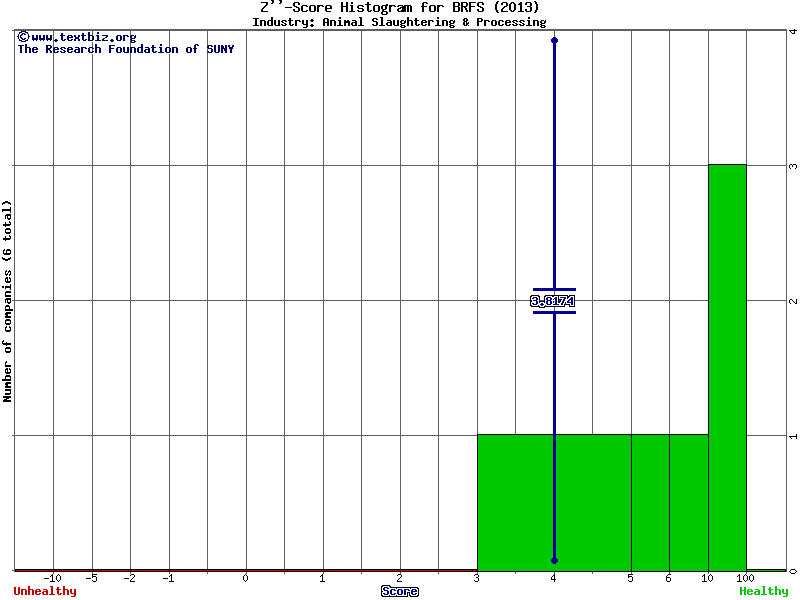This screenshot has height=600, width=800.
Task: Select the green bar between 6 and 10
Action: 689,503
